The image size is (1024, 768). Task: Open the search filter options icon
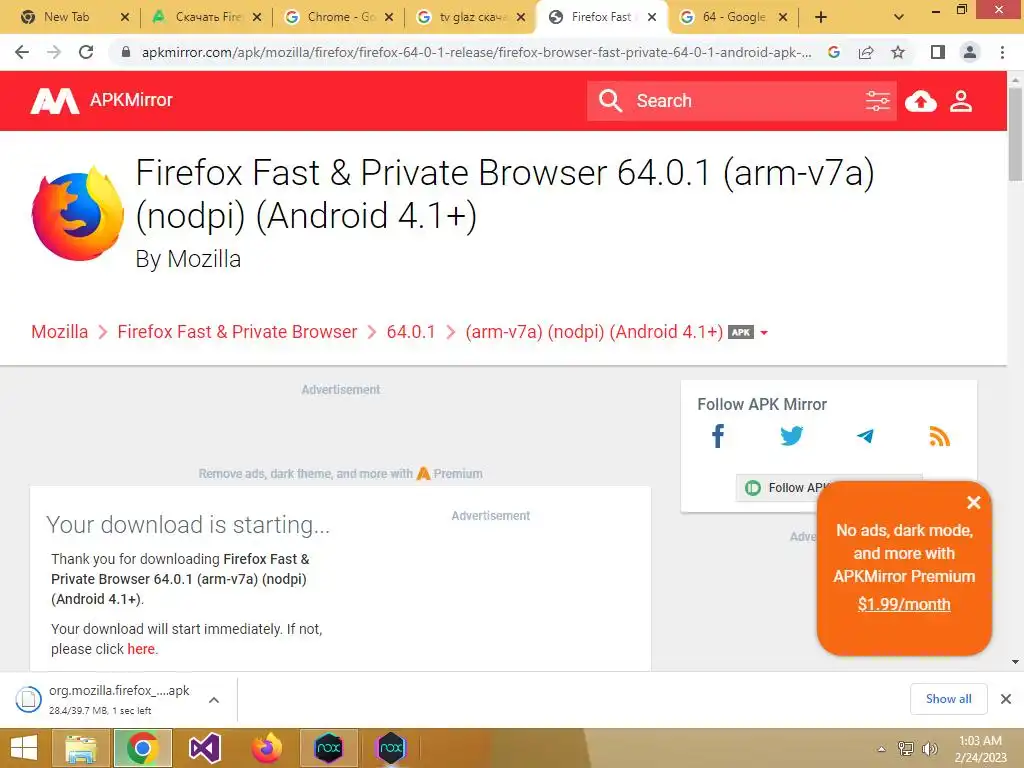(x=877, y=101)
